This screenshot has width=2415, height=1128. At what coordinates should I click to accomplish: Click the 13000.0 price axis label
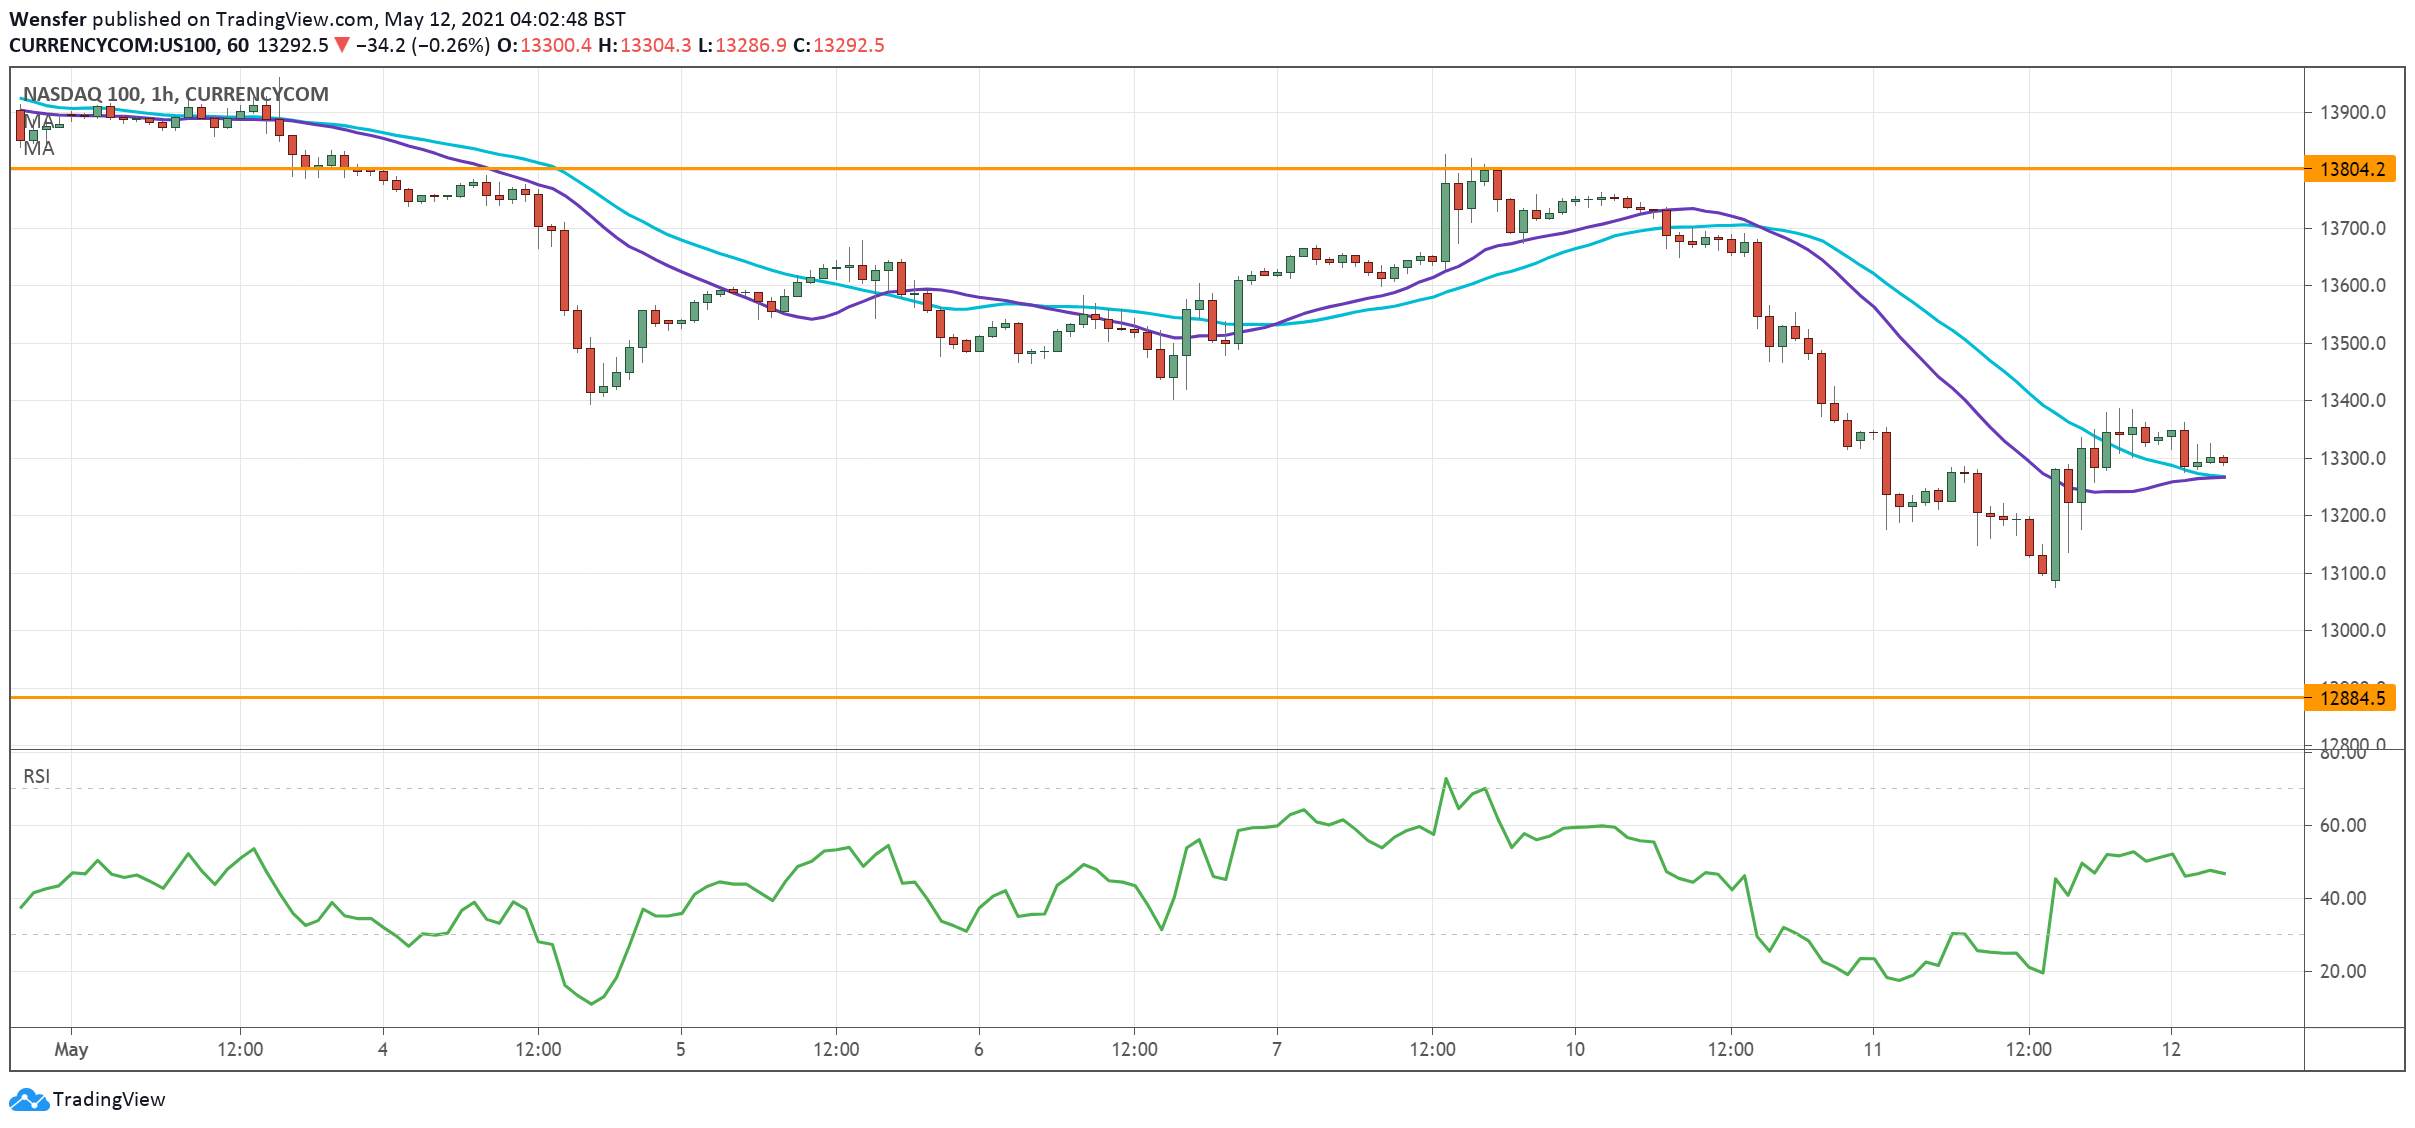point(2352,630)
